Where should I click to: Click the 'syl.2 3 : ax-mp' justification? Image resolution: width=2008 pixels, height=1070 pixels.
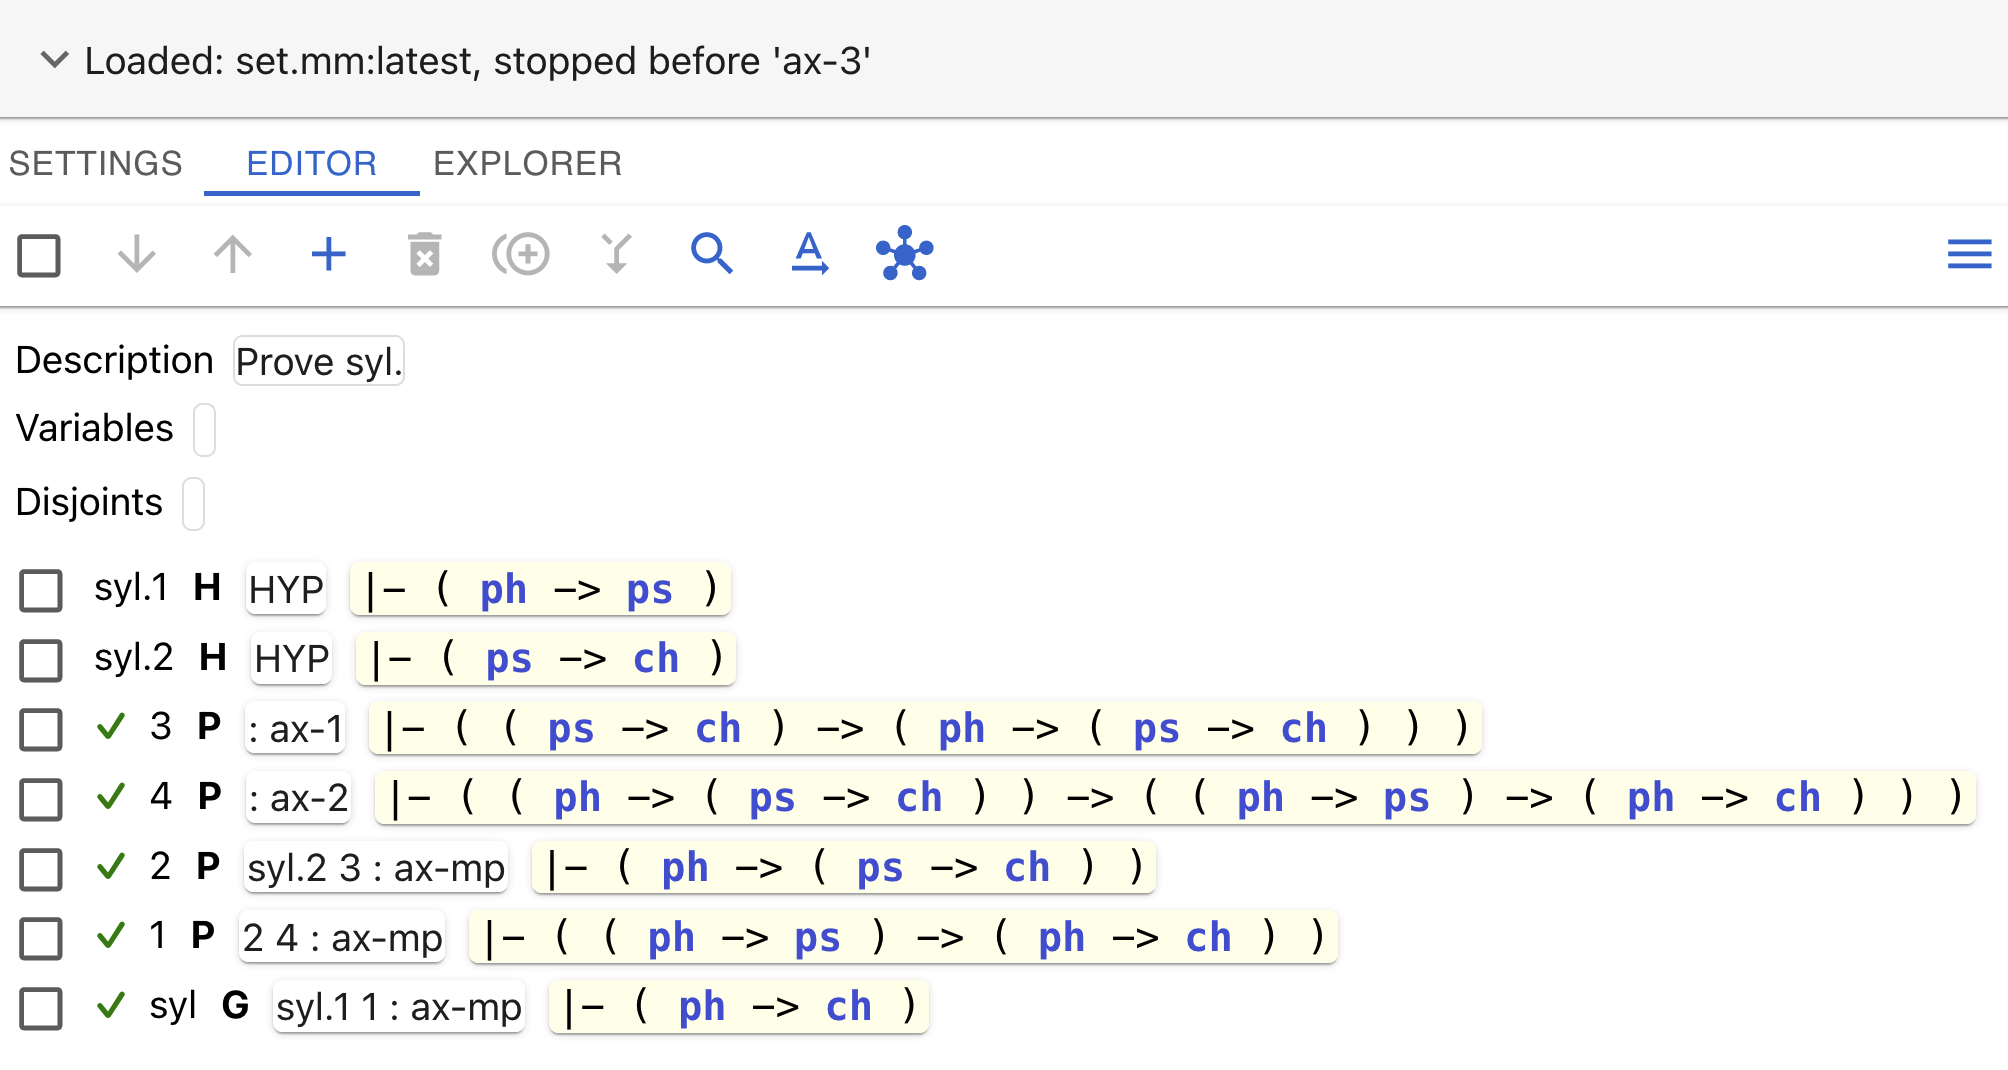pos(376,867)
